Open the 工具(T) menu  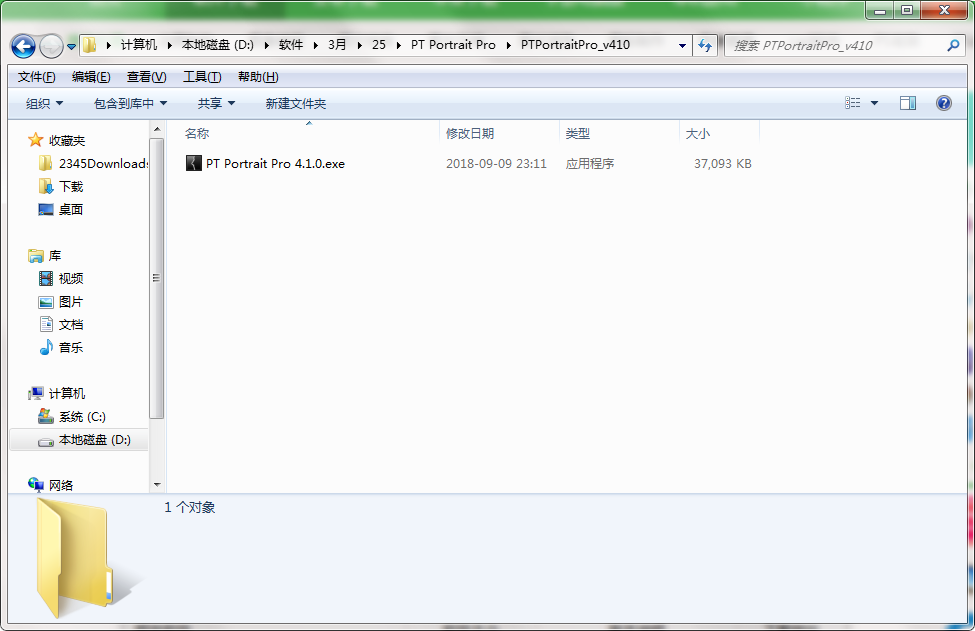(202, 77)
